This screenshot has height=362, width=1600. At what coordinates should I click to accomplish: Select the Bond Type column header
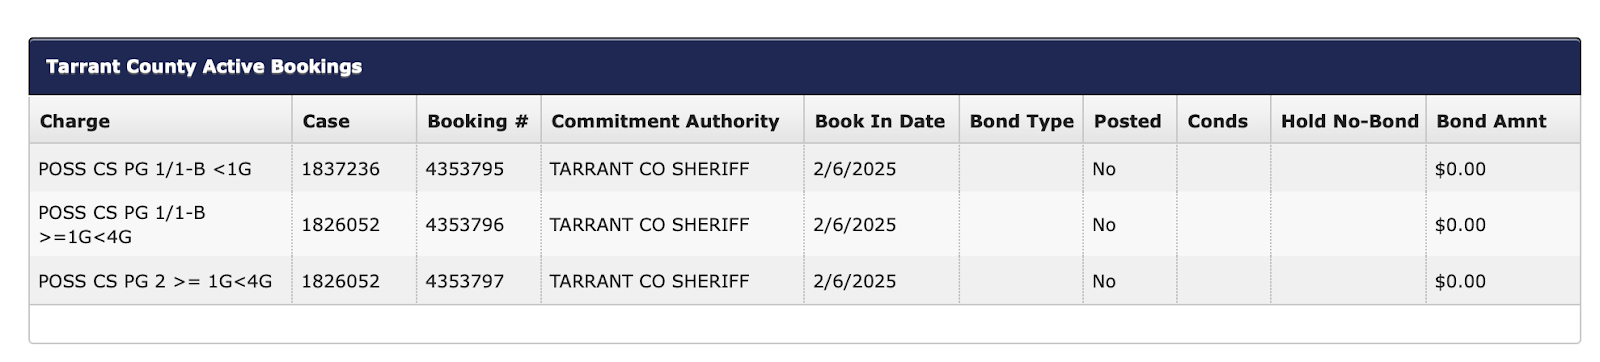click(x=1021, y=121)
